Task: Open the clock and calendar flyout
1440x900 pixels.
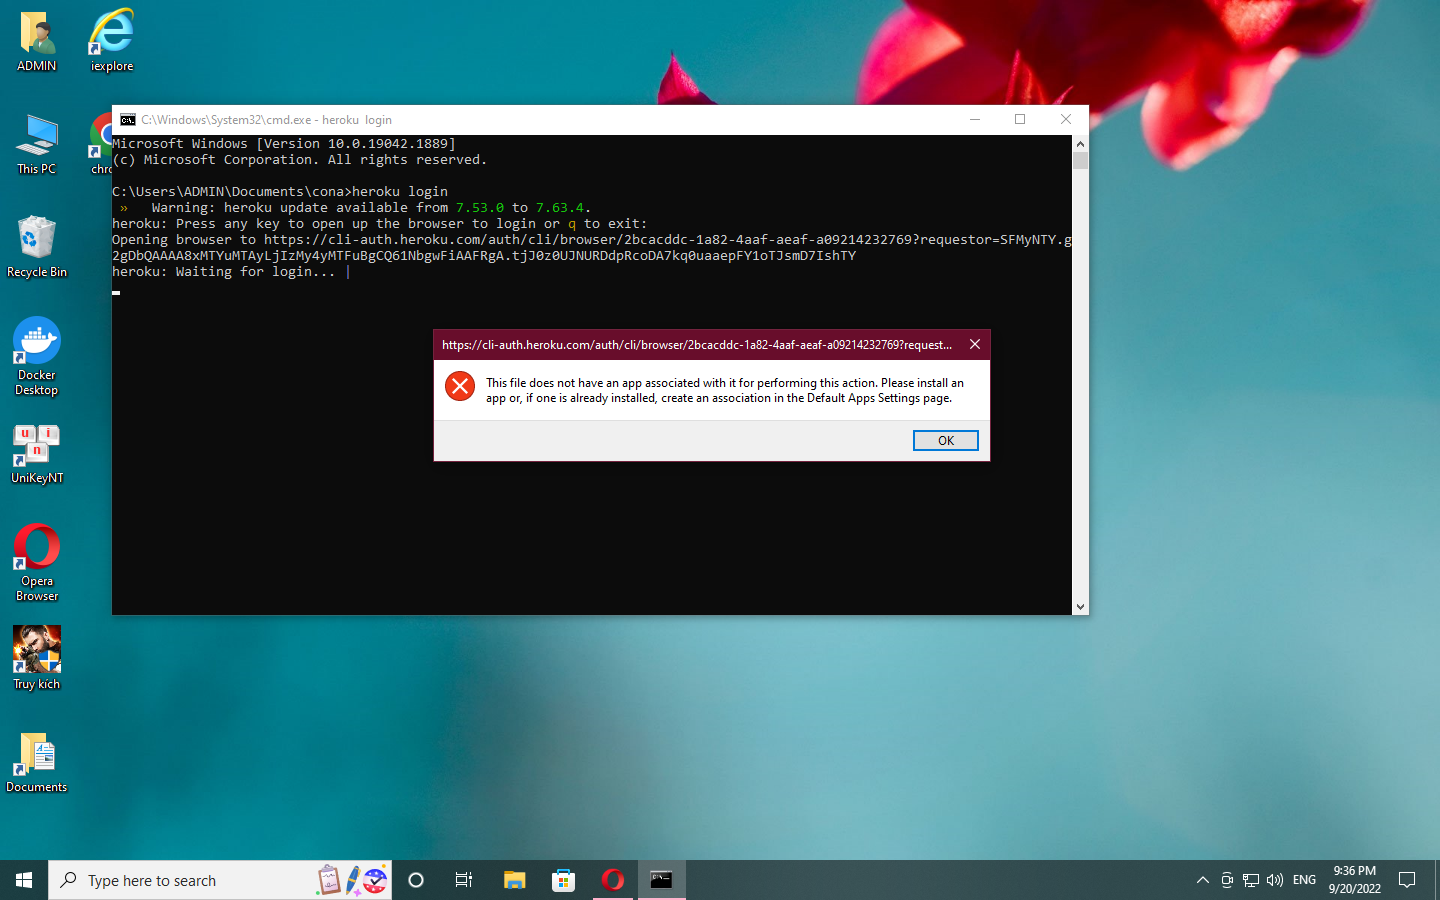Action: point(1354,880)
